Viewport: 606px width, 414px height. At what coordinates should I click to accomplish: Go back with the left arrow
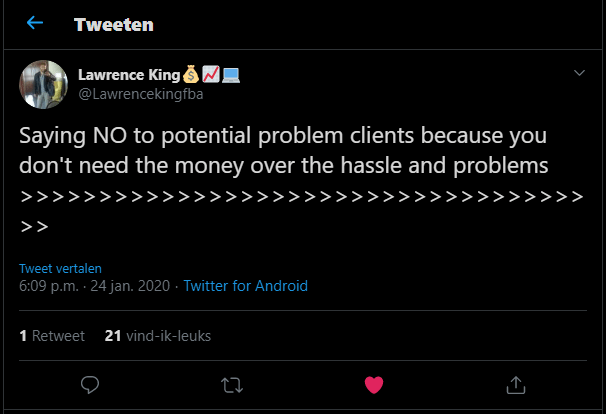[x=35, y=23]
